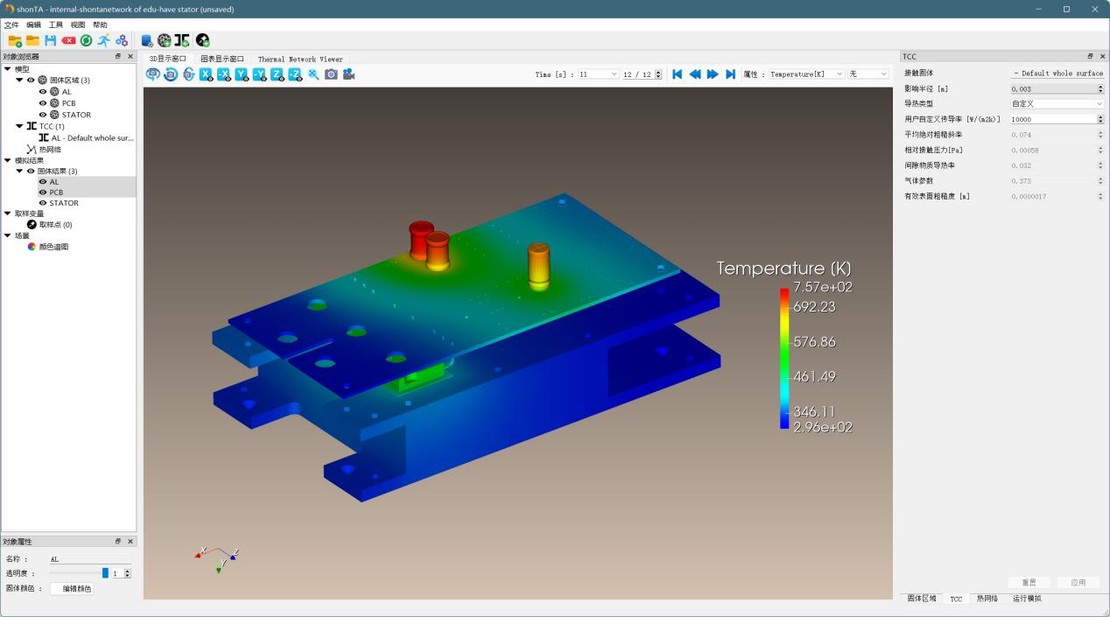The width and height of the screenshot is (1110, 617).
Task: Hide the PCB solid region under 模型
Action: pyautogui.click(x=43, y=103)
